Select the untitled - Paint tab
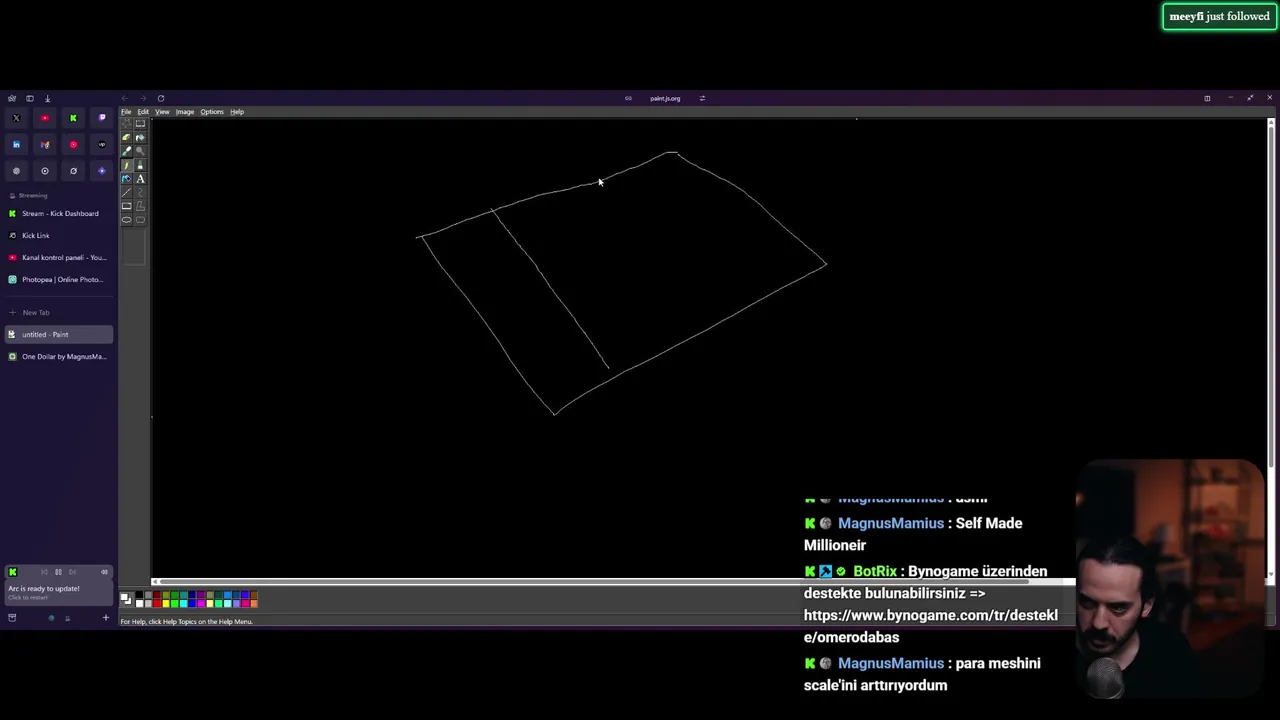 58,334
